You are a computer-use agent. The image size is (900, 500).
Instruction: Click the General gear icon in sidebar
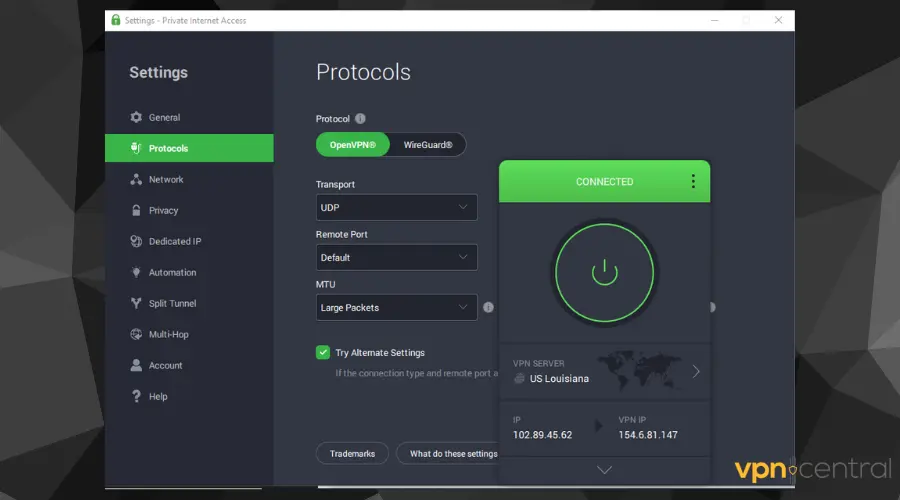(136, 118)
